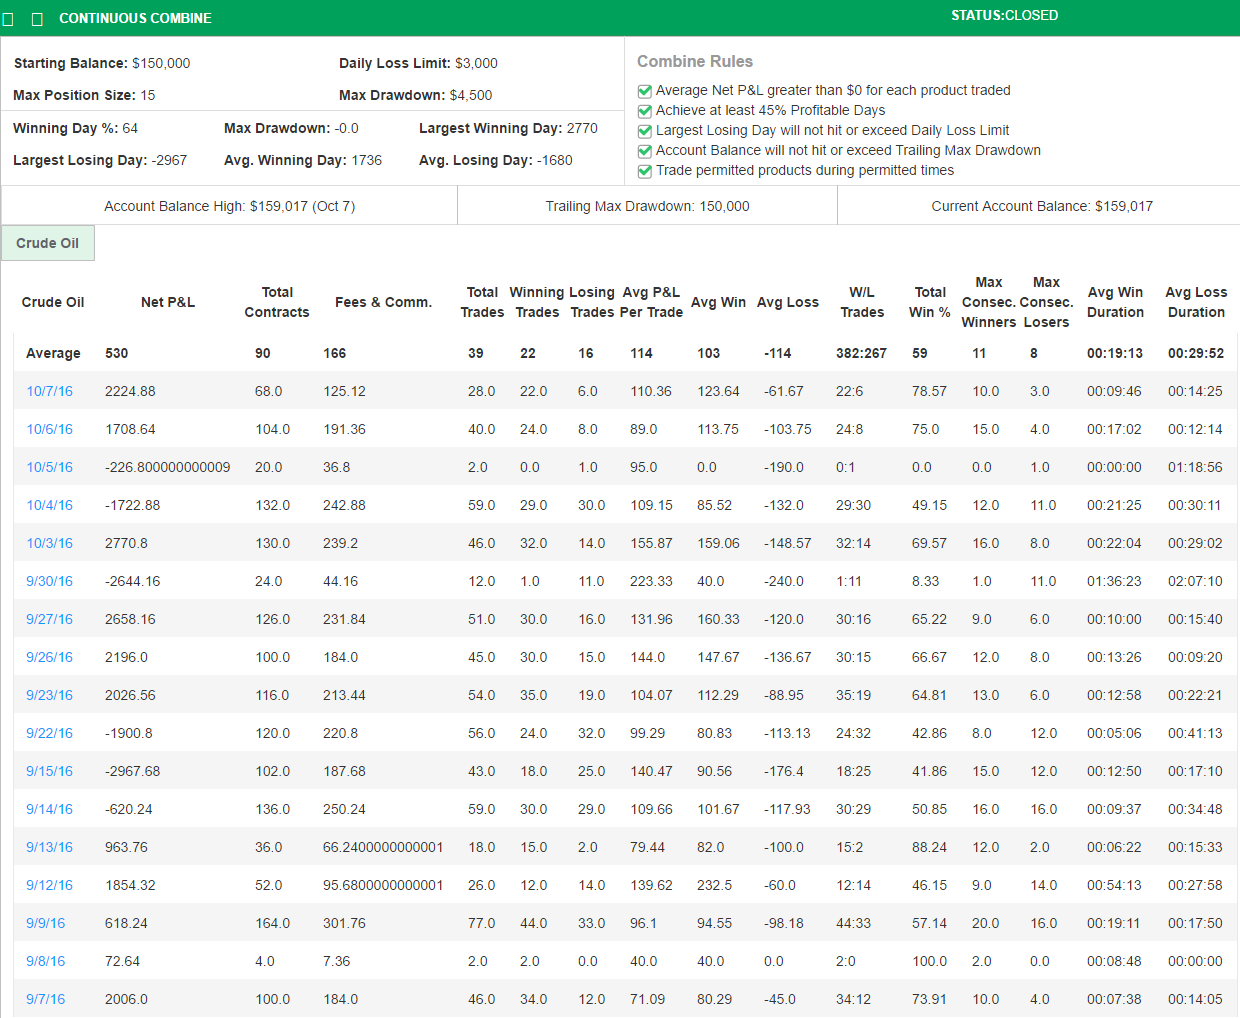Open the 9/12/16 trading day link

tap(49, 885)
